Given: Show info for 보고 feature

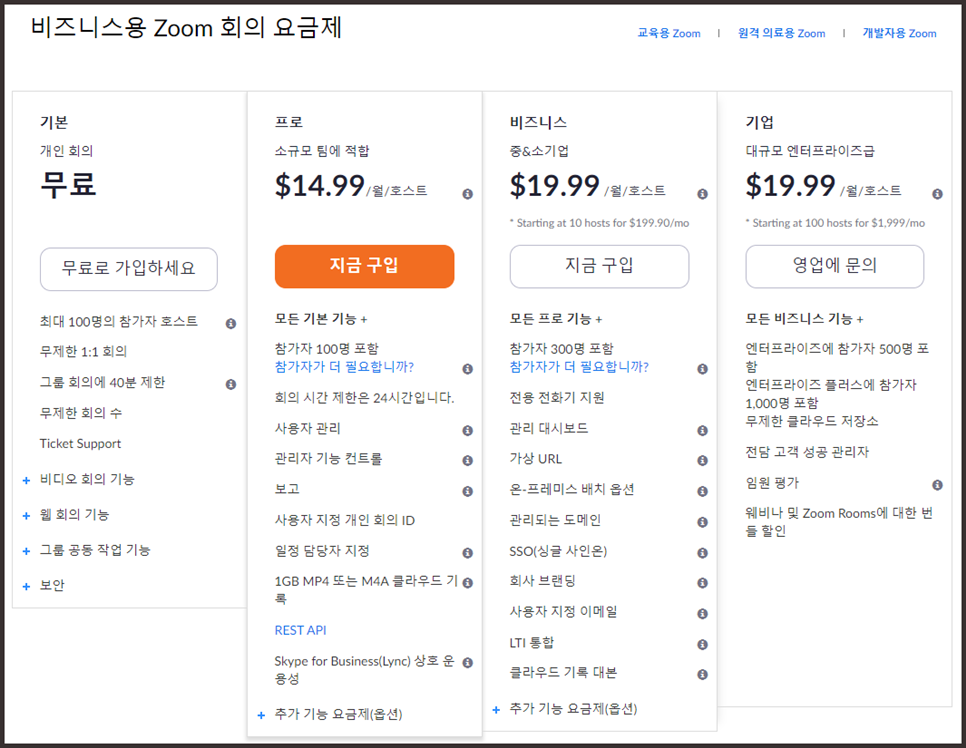Looking at the screenshot, I should [468, 491].
